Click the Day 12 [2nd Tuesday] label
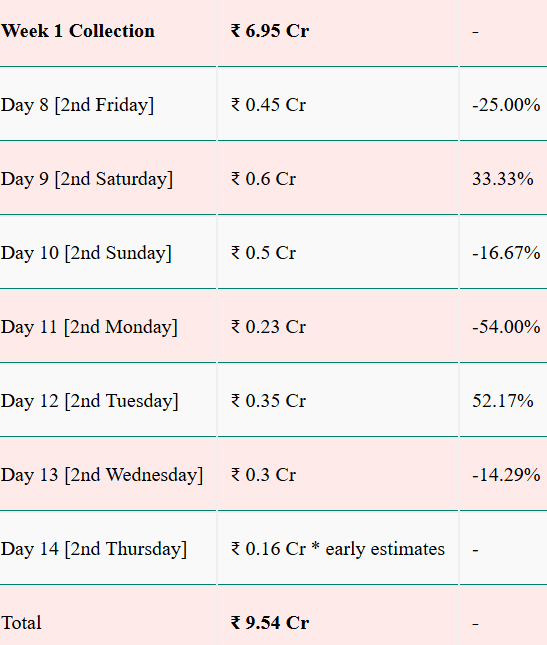The image size is (547, 645). tap(90, 401)
